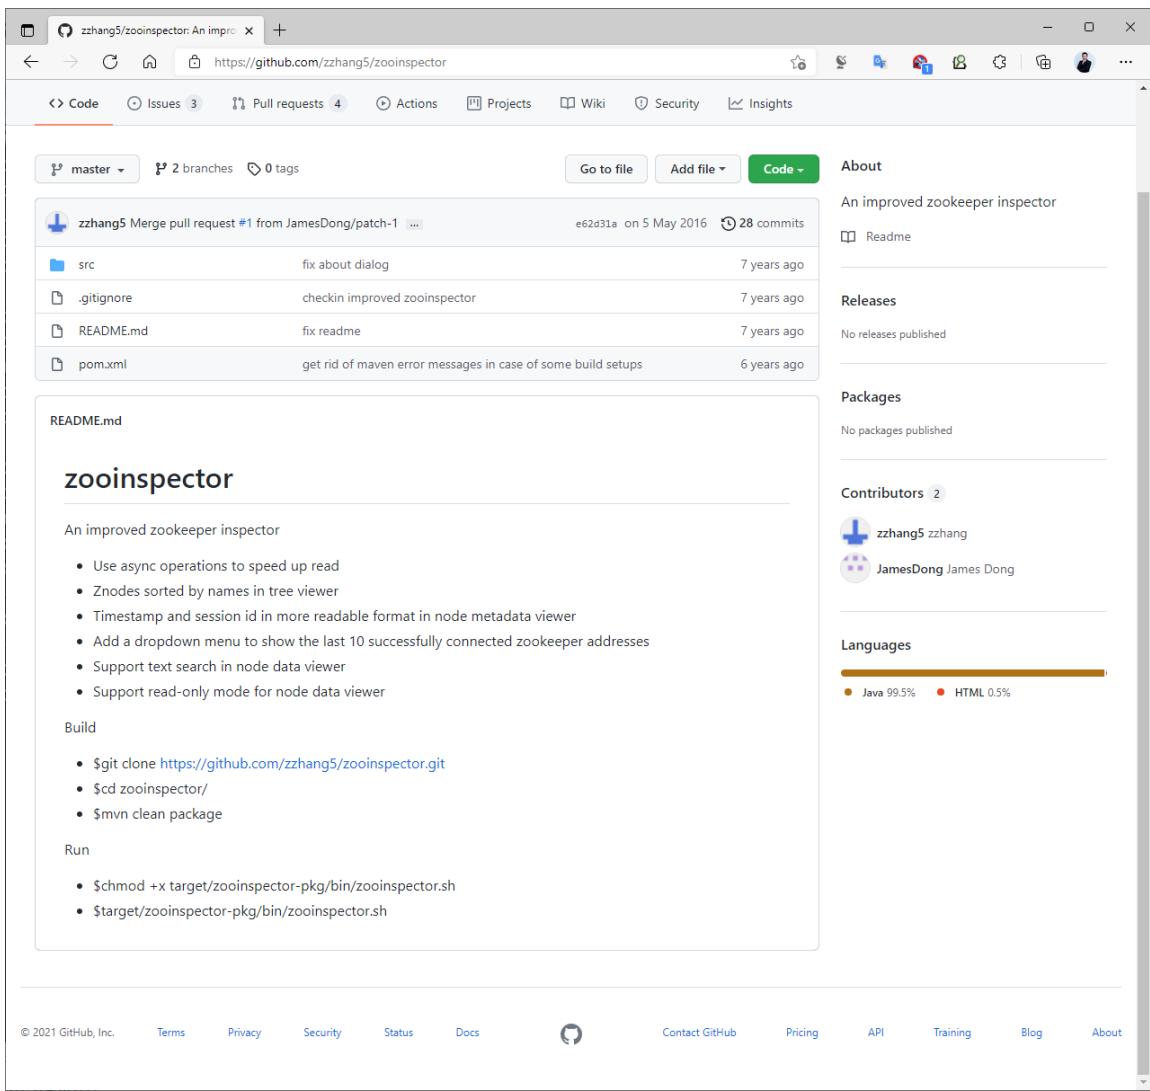Open the Collections icon in toolbar
This screenshot has height=1091, width=1150.
tap(1043, 62)
